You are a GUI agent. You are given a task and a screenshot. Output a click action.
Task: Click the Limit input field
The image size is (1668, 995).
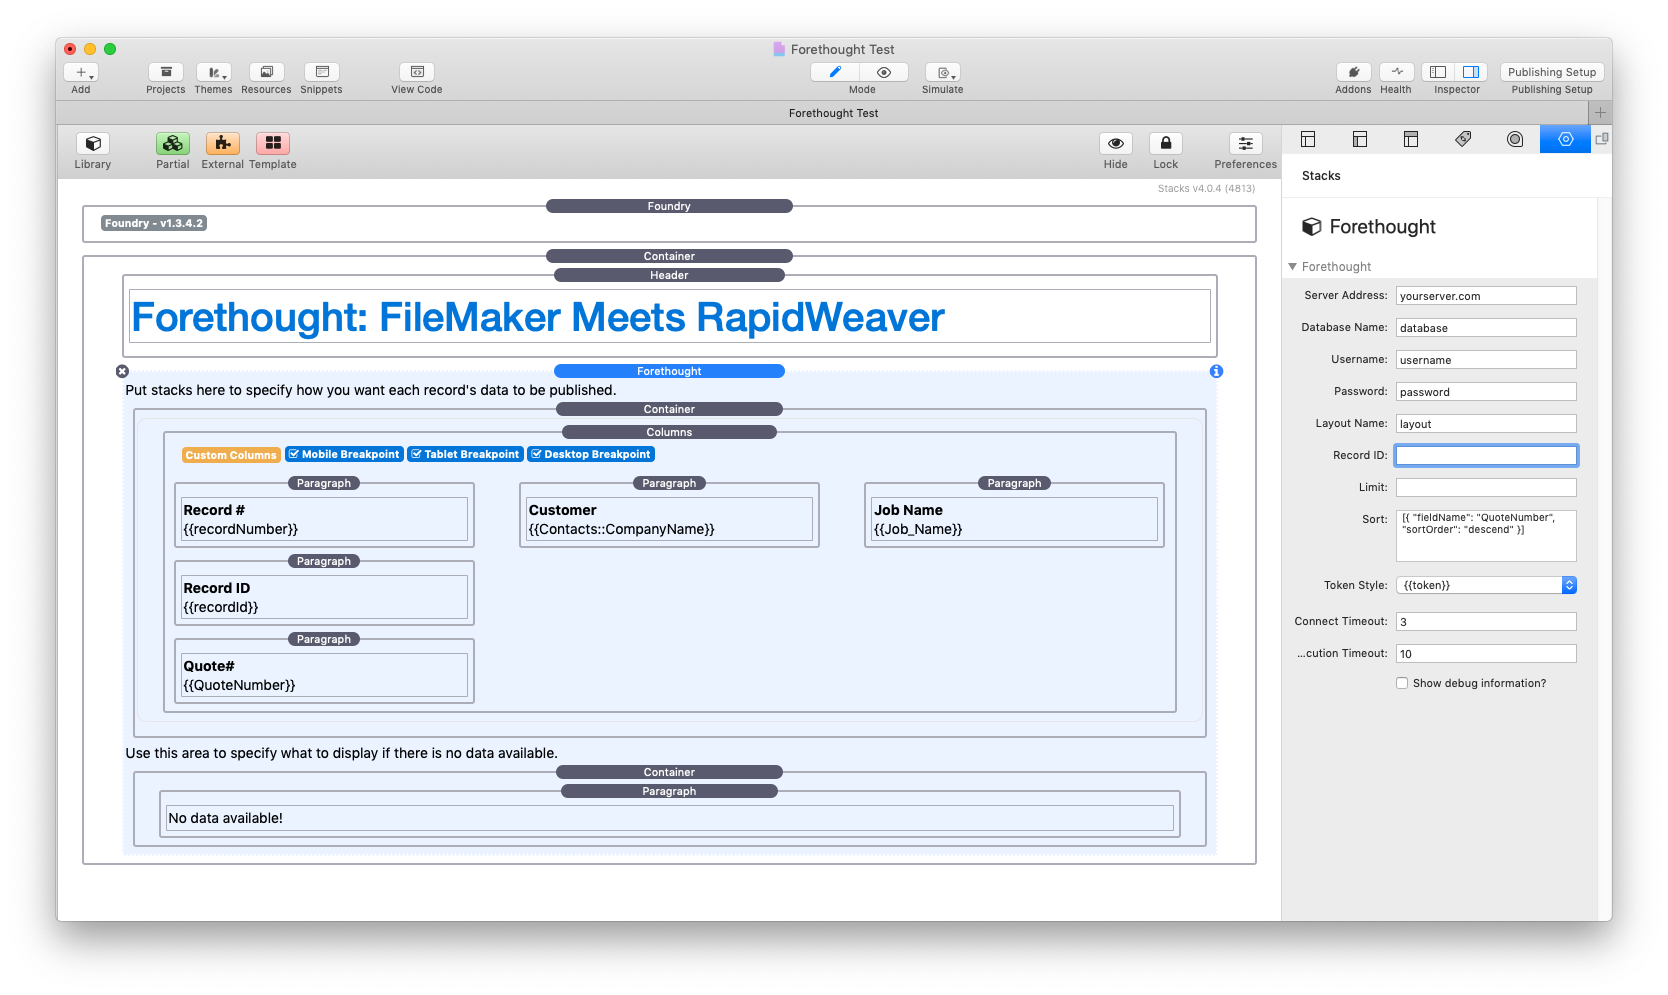[x=1486, y=488]
